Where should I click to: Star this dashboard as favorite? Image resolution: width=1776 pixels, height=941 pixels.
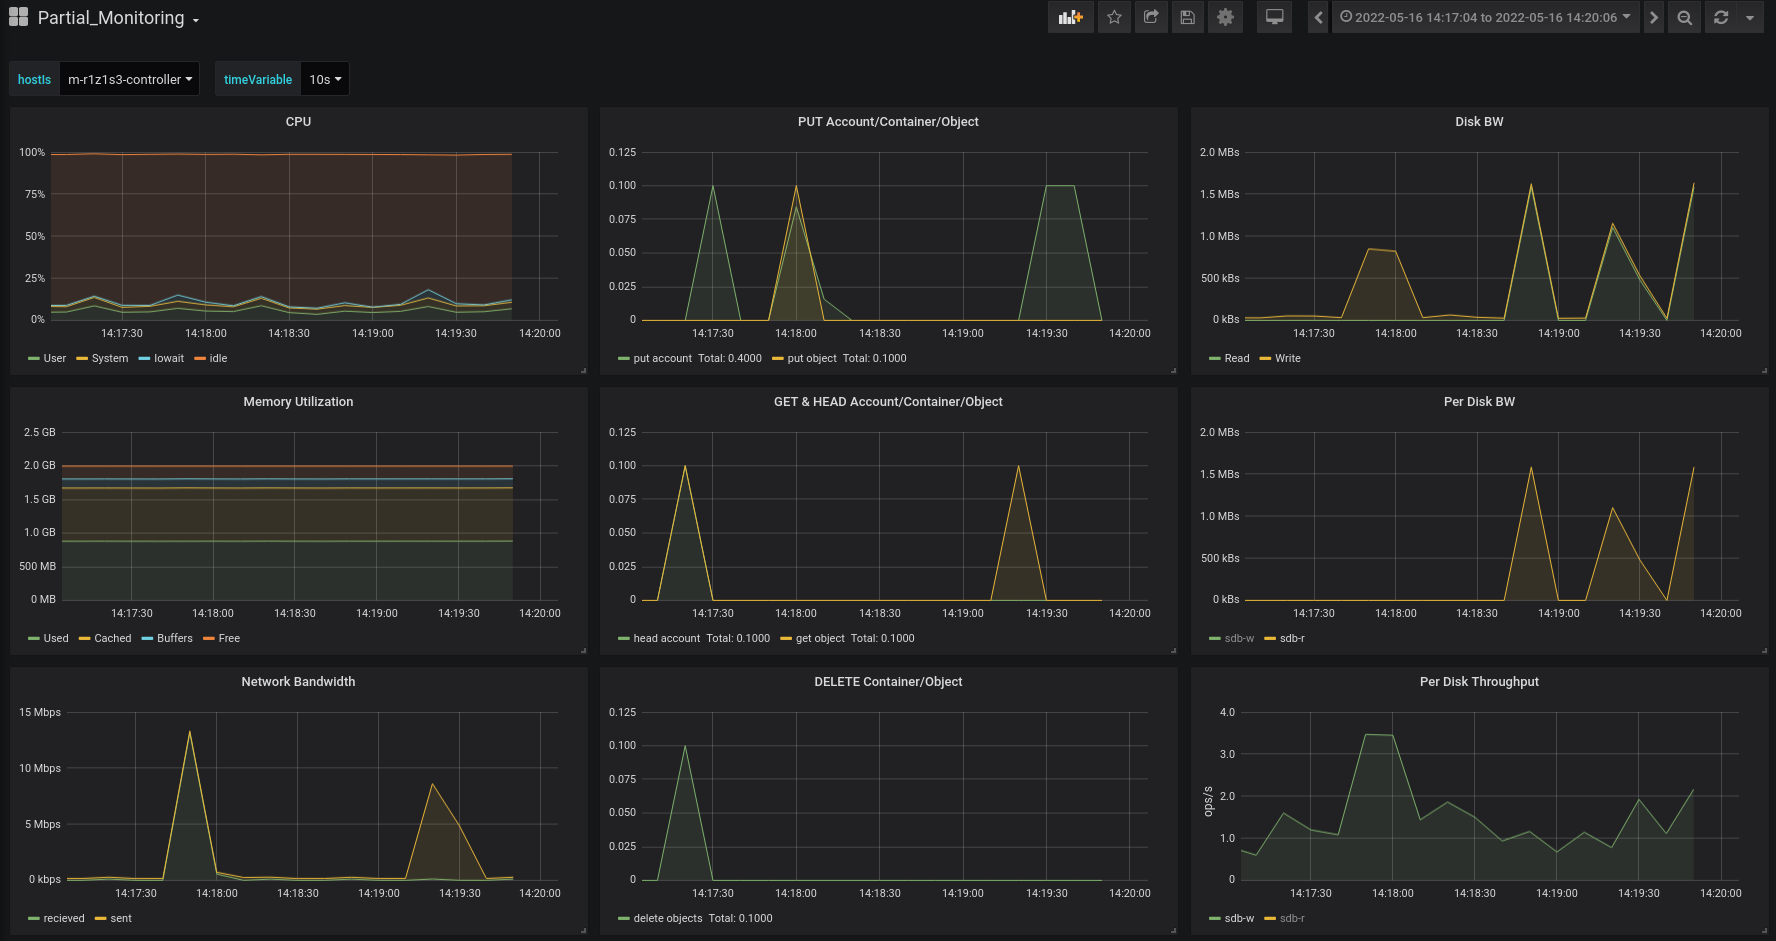1114,17
